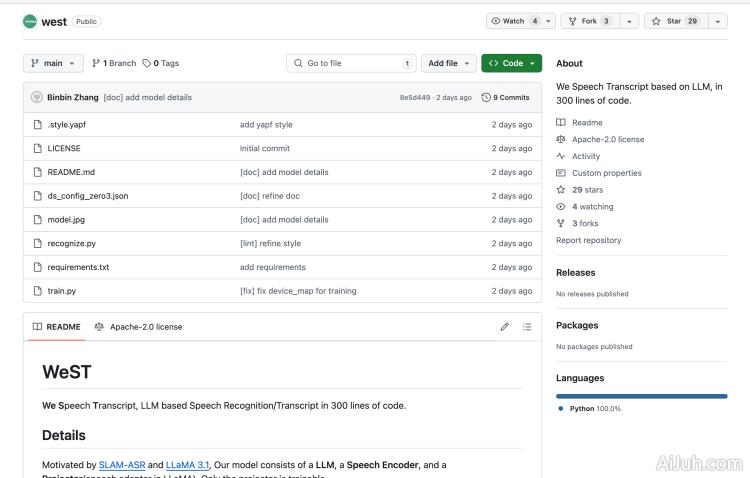Click the pencil edit README icon
750x478 pixels.
pyautogui.click(x=504, y=327)
